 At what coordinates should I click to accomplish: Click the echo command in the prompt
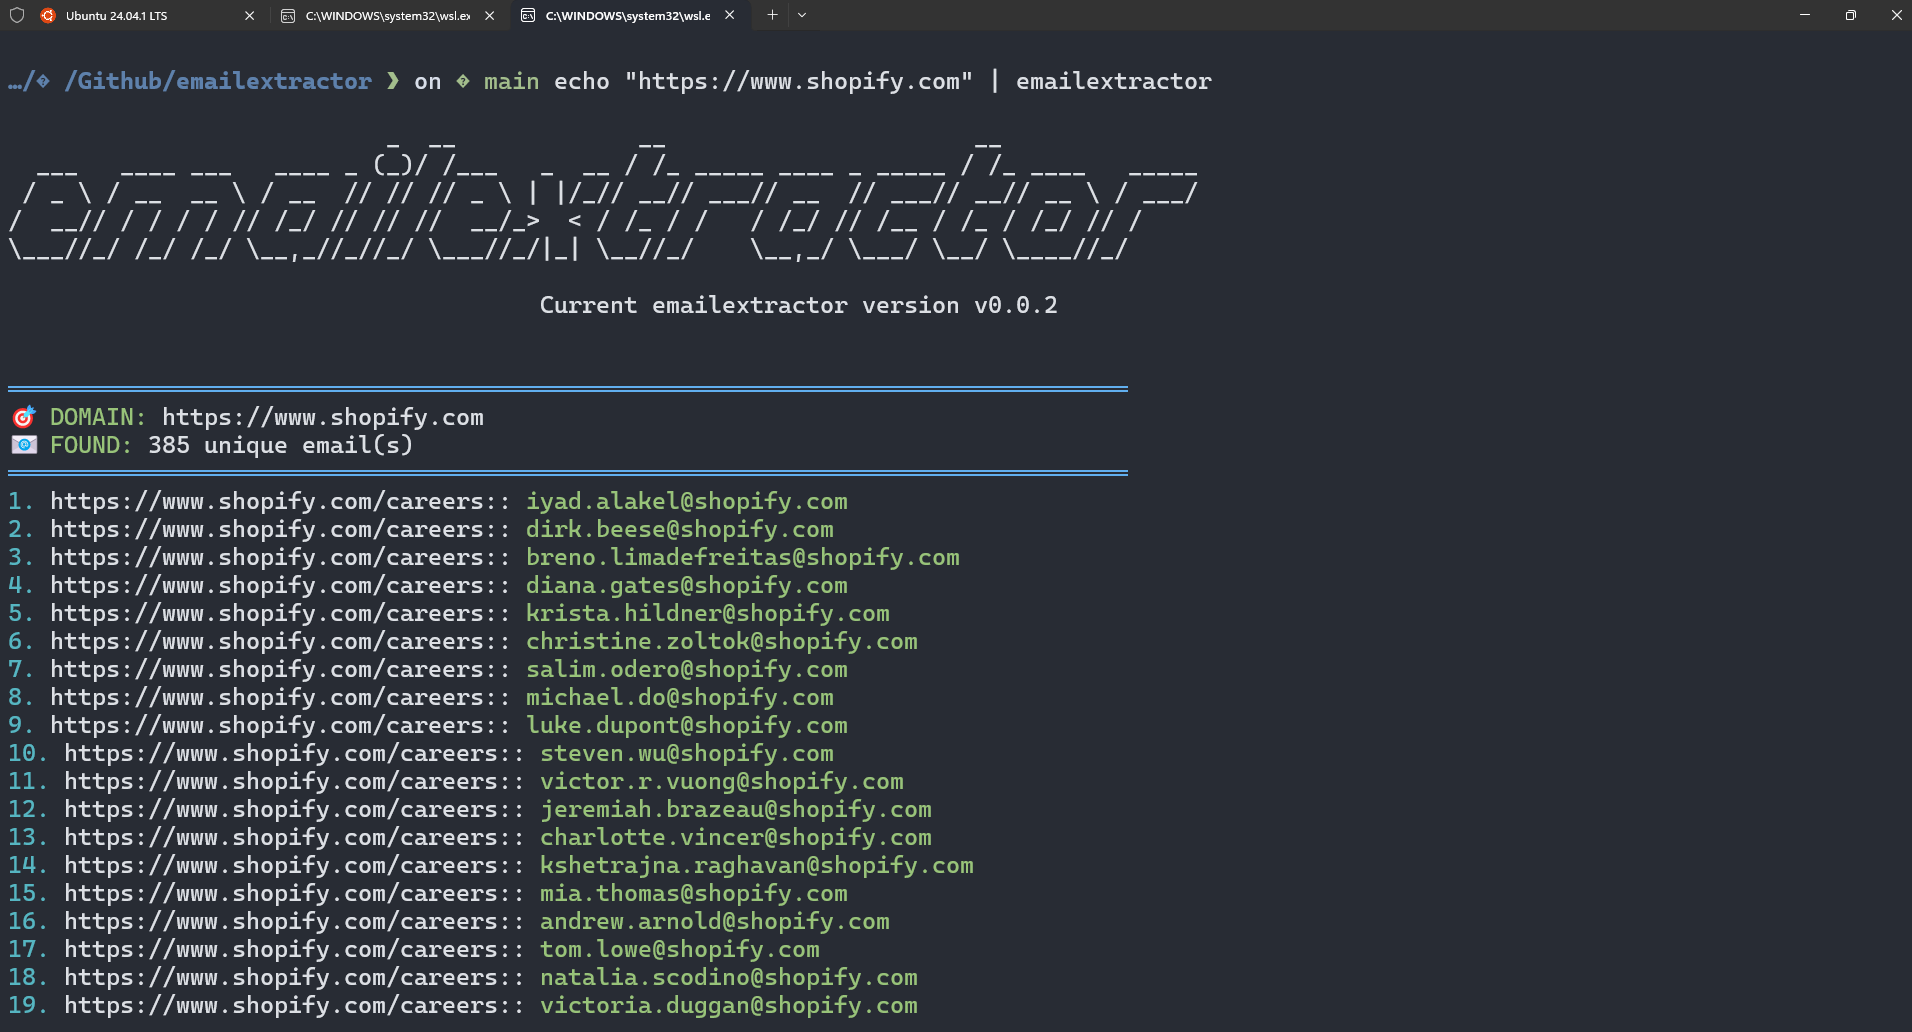pos(582,81)
